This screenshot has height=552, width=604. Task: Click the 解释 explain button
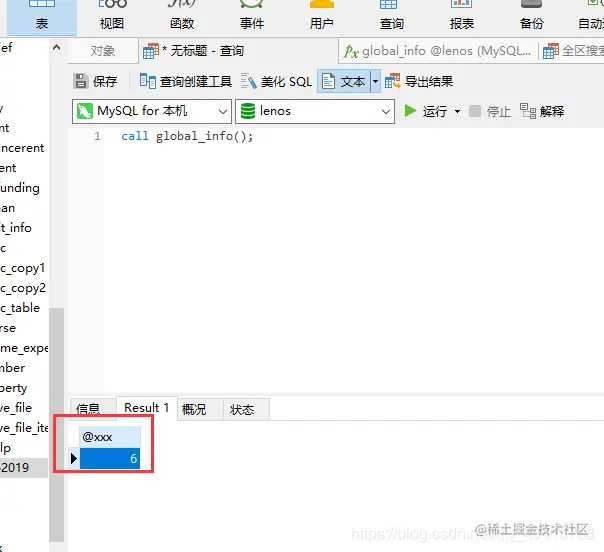[542, 111]
